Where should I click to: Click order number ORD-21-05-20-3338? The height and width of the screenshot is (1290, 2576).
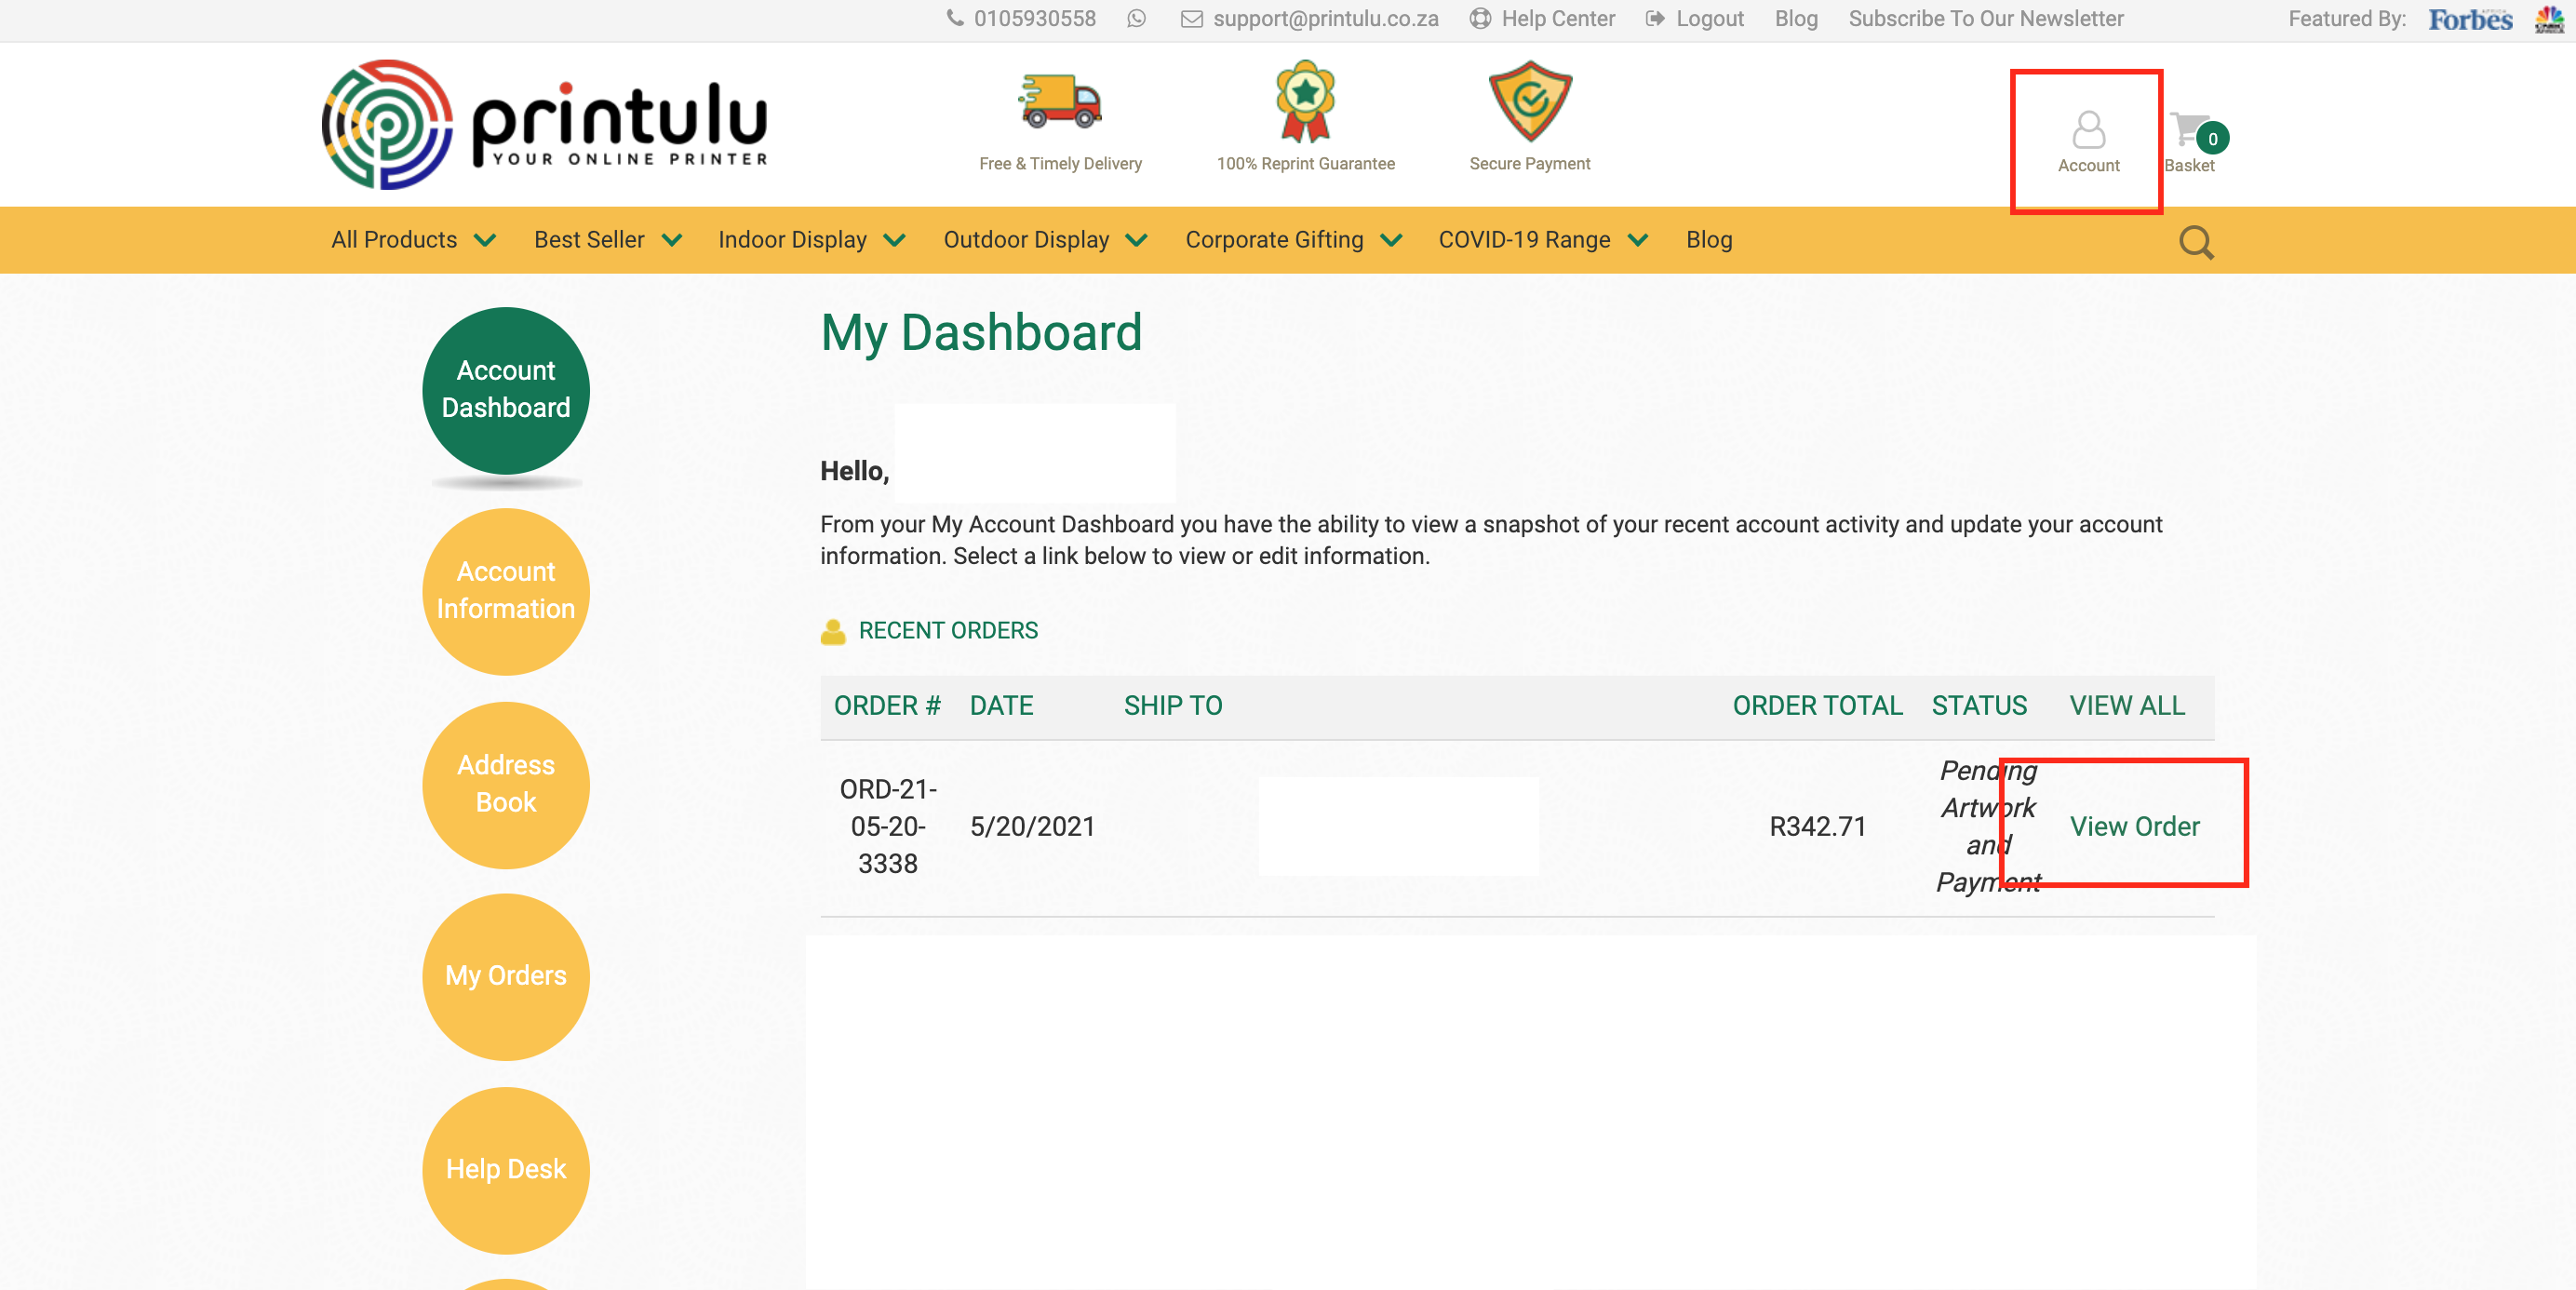pyautogui.click(x=888, y=826)
